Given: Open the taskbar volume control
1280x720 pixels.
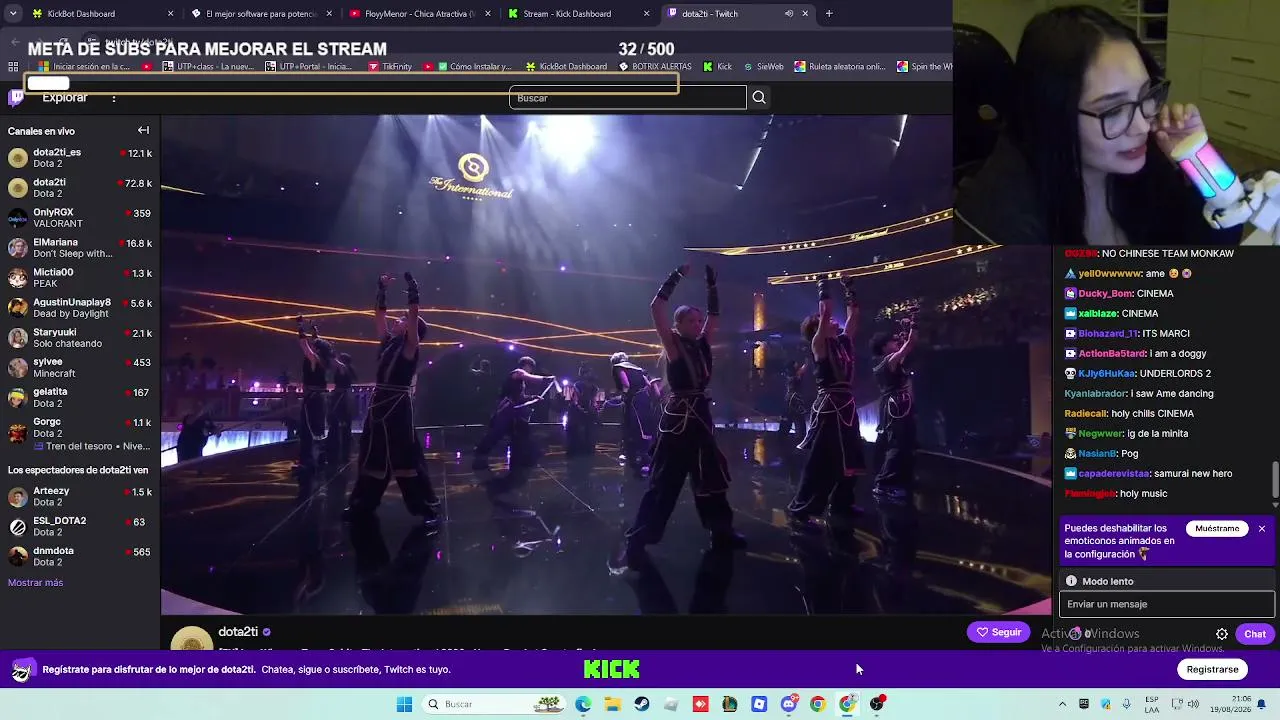Looking at the screenshot, I should point(1195,704).
